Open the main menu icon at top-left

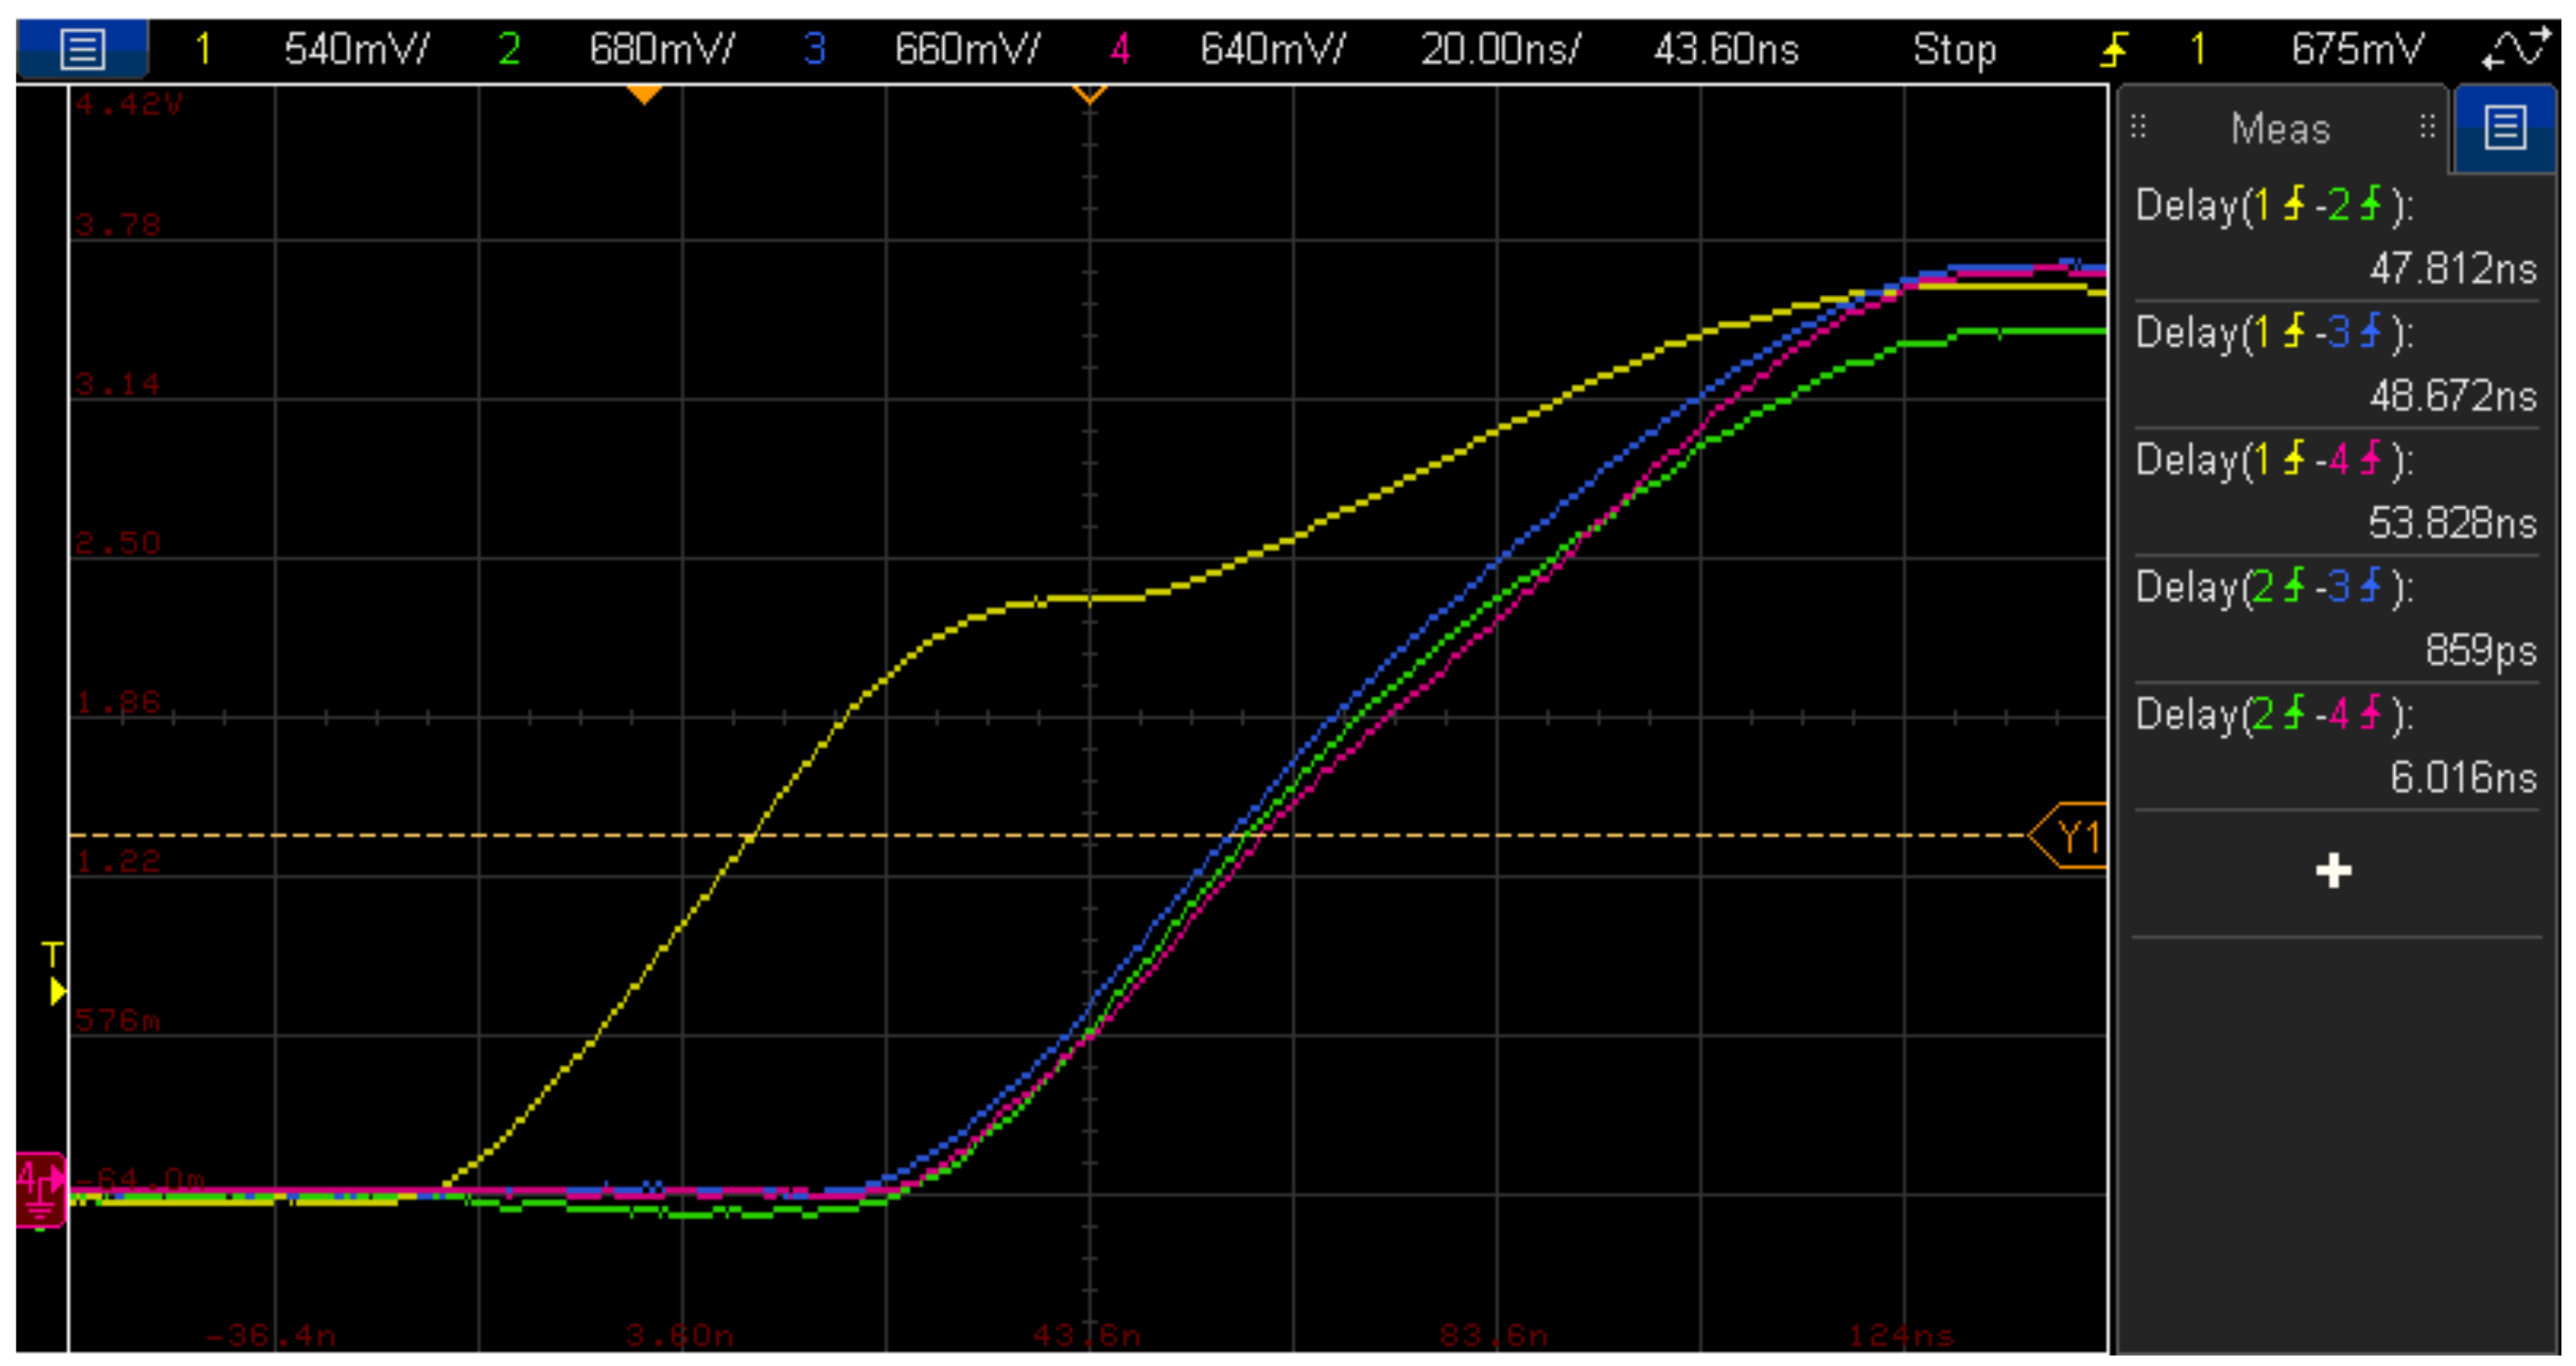click(82, 48)
